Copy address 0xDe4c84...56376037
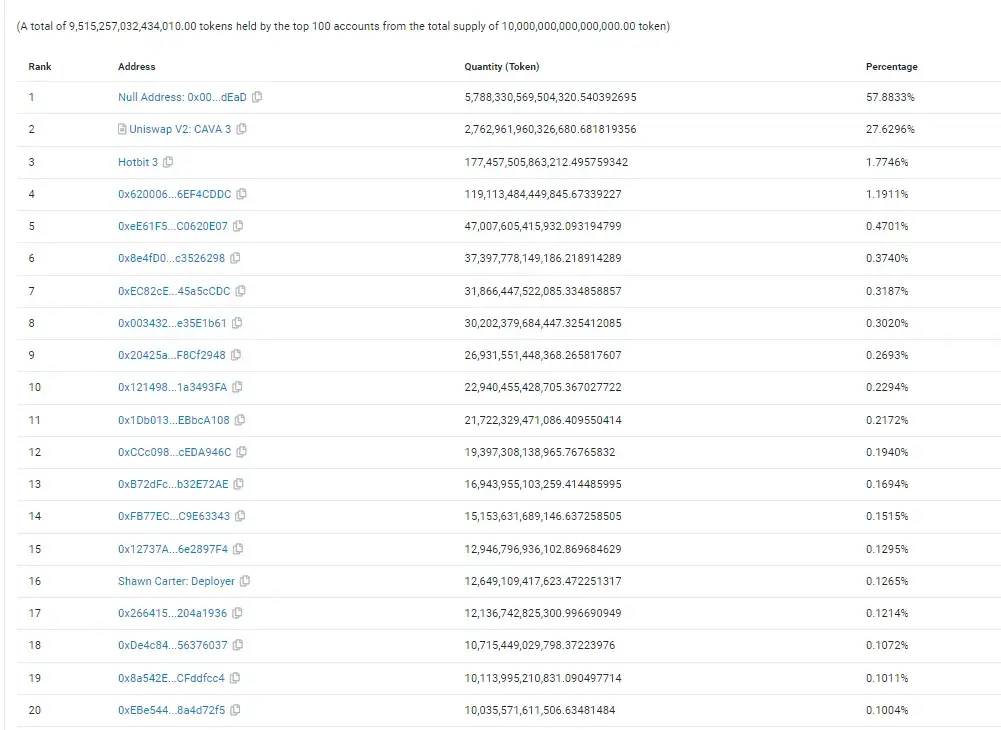 coord(238,645)
